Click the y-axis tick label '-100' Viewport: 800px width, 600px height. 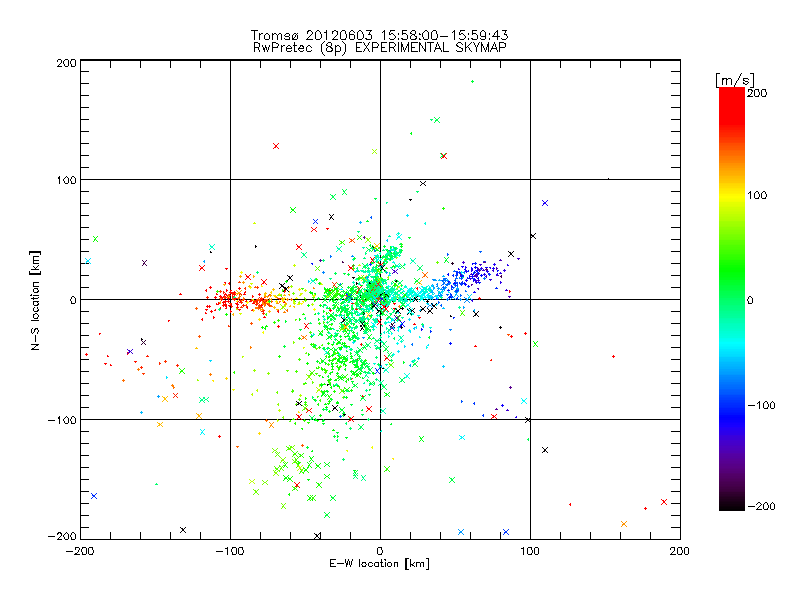point(62,420)
